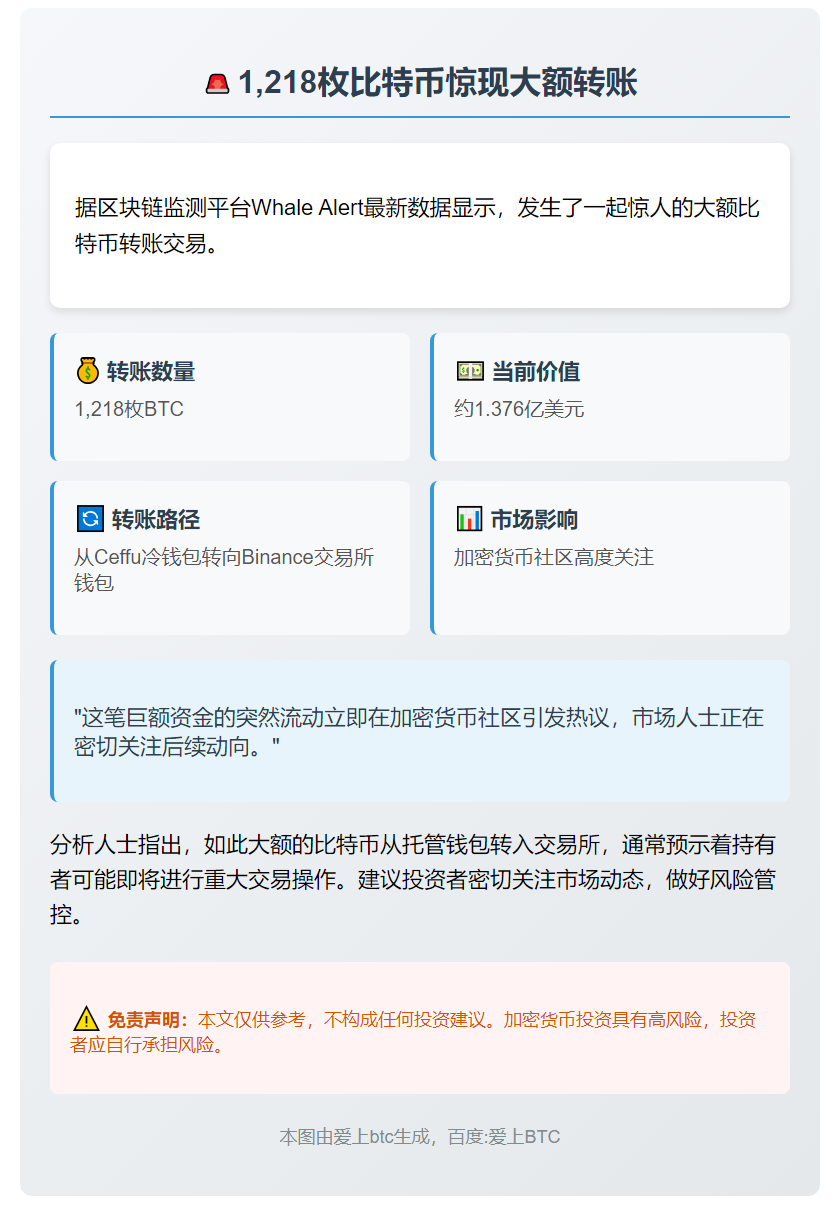Viewport: 840px width, 1228px height.
Task: Select the 市场影响 card heading
Action: 534,519
